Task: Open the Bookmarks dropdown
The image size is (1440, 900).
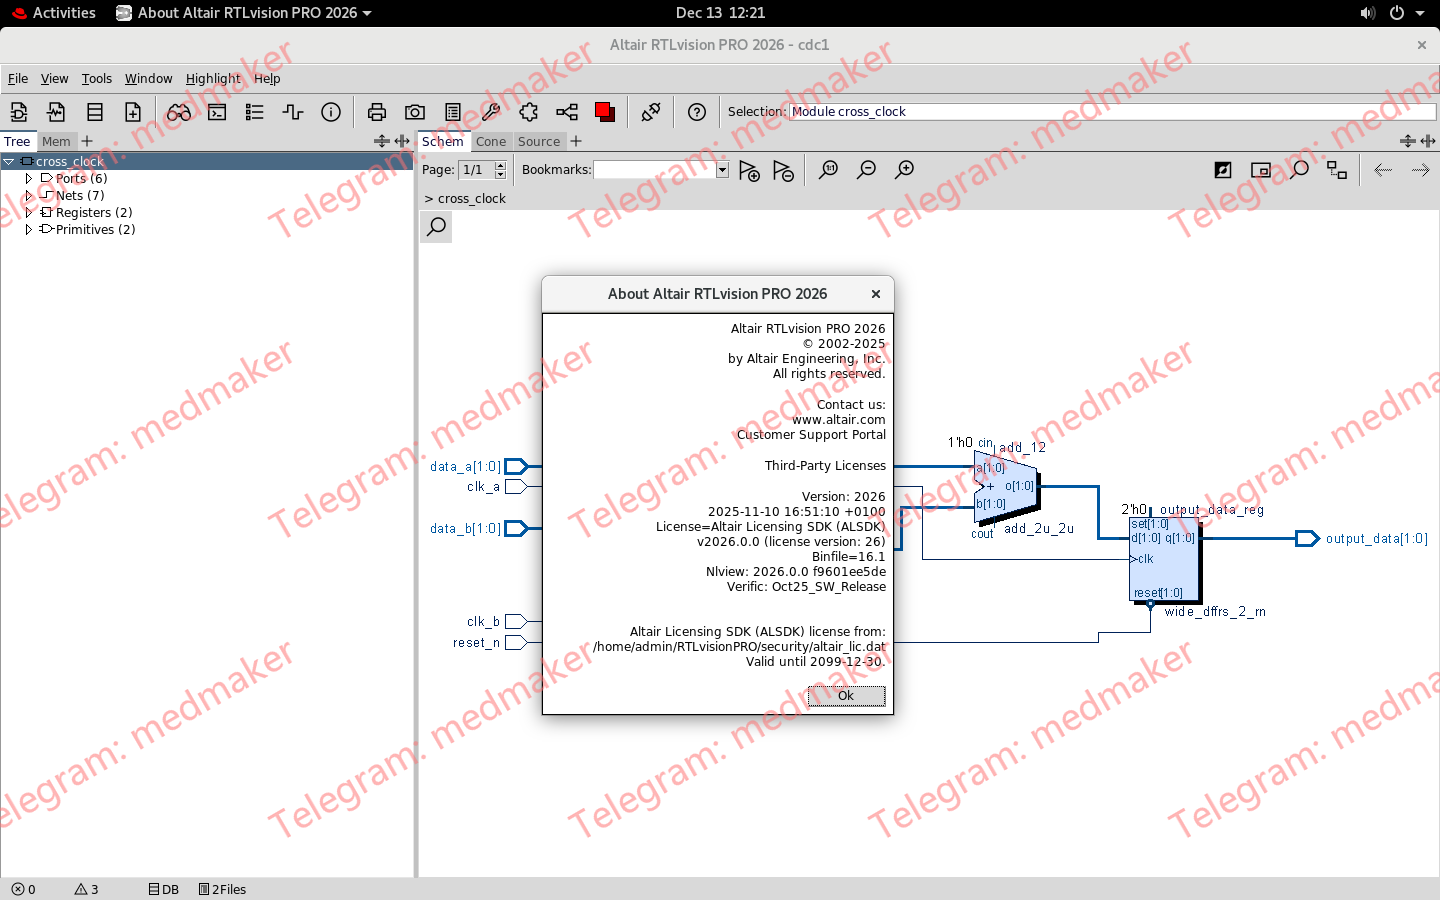Action: coord(722,170)
